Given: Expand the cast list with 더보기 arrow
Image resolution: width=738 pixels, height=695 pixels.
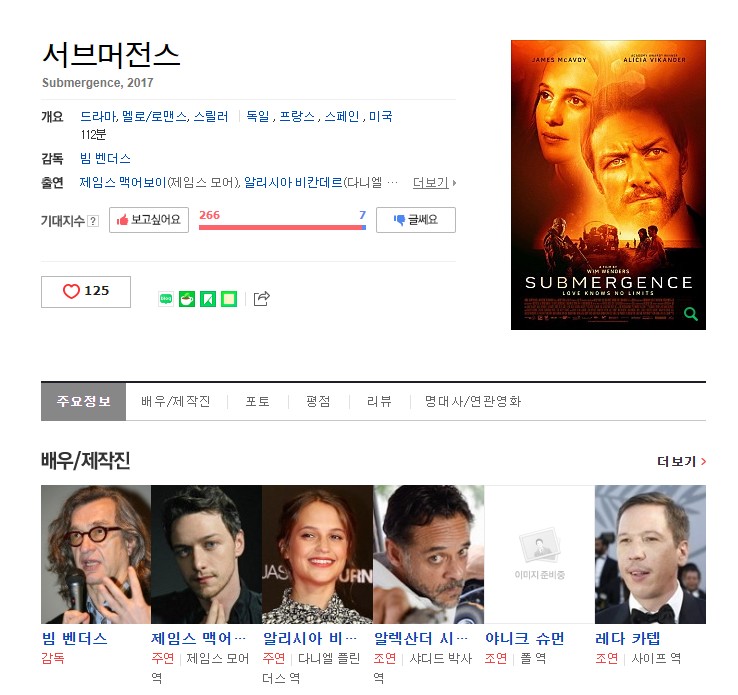Looking at the screenshot, I should pyautogui.click(x=434, y=183).
